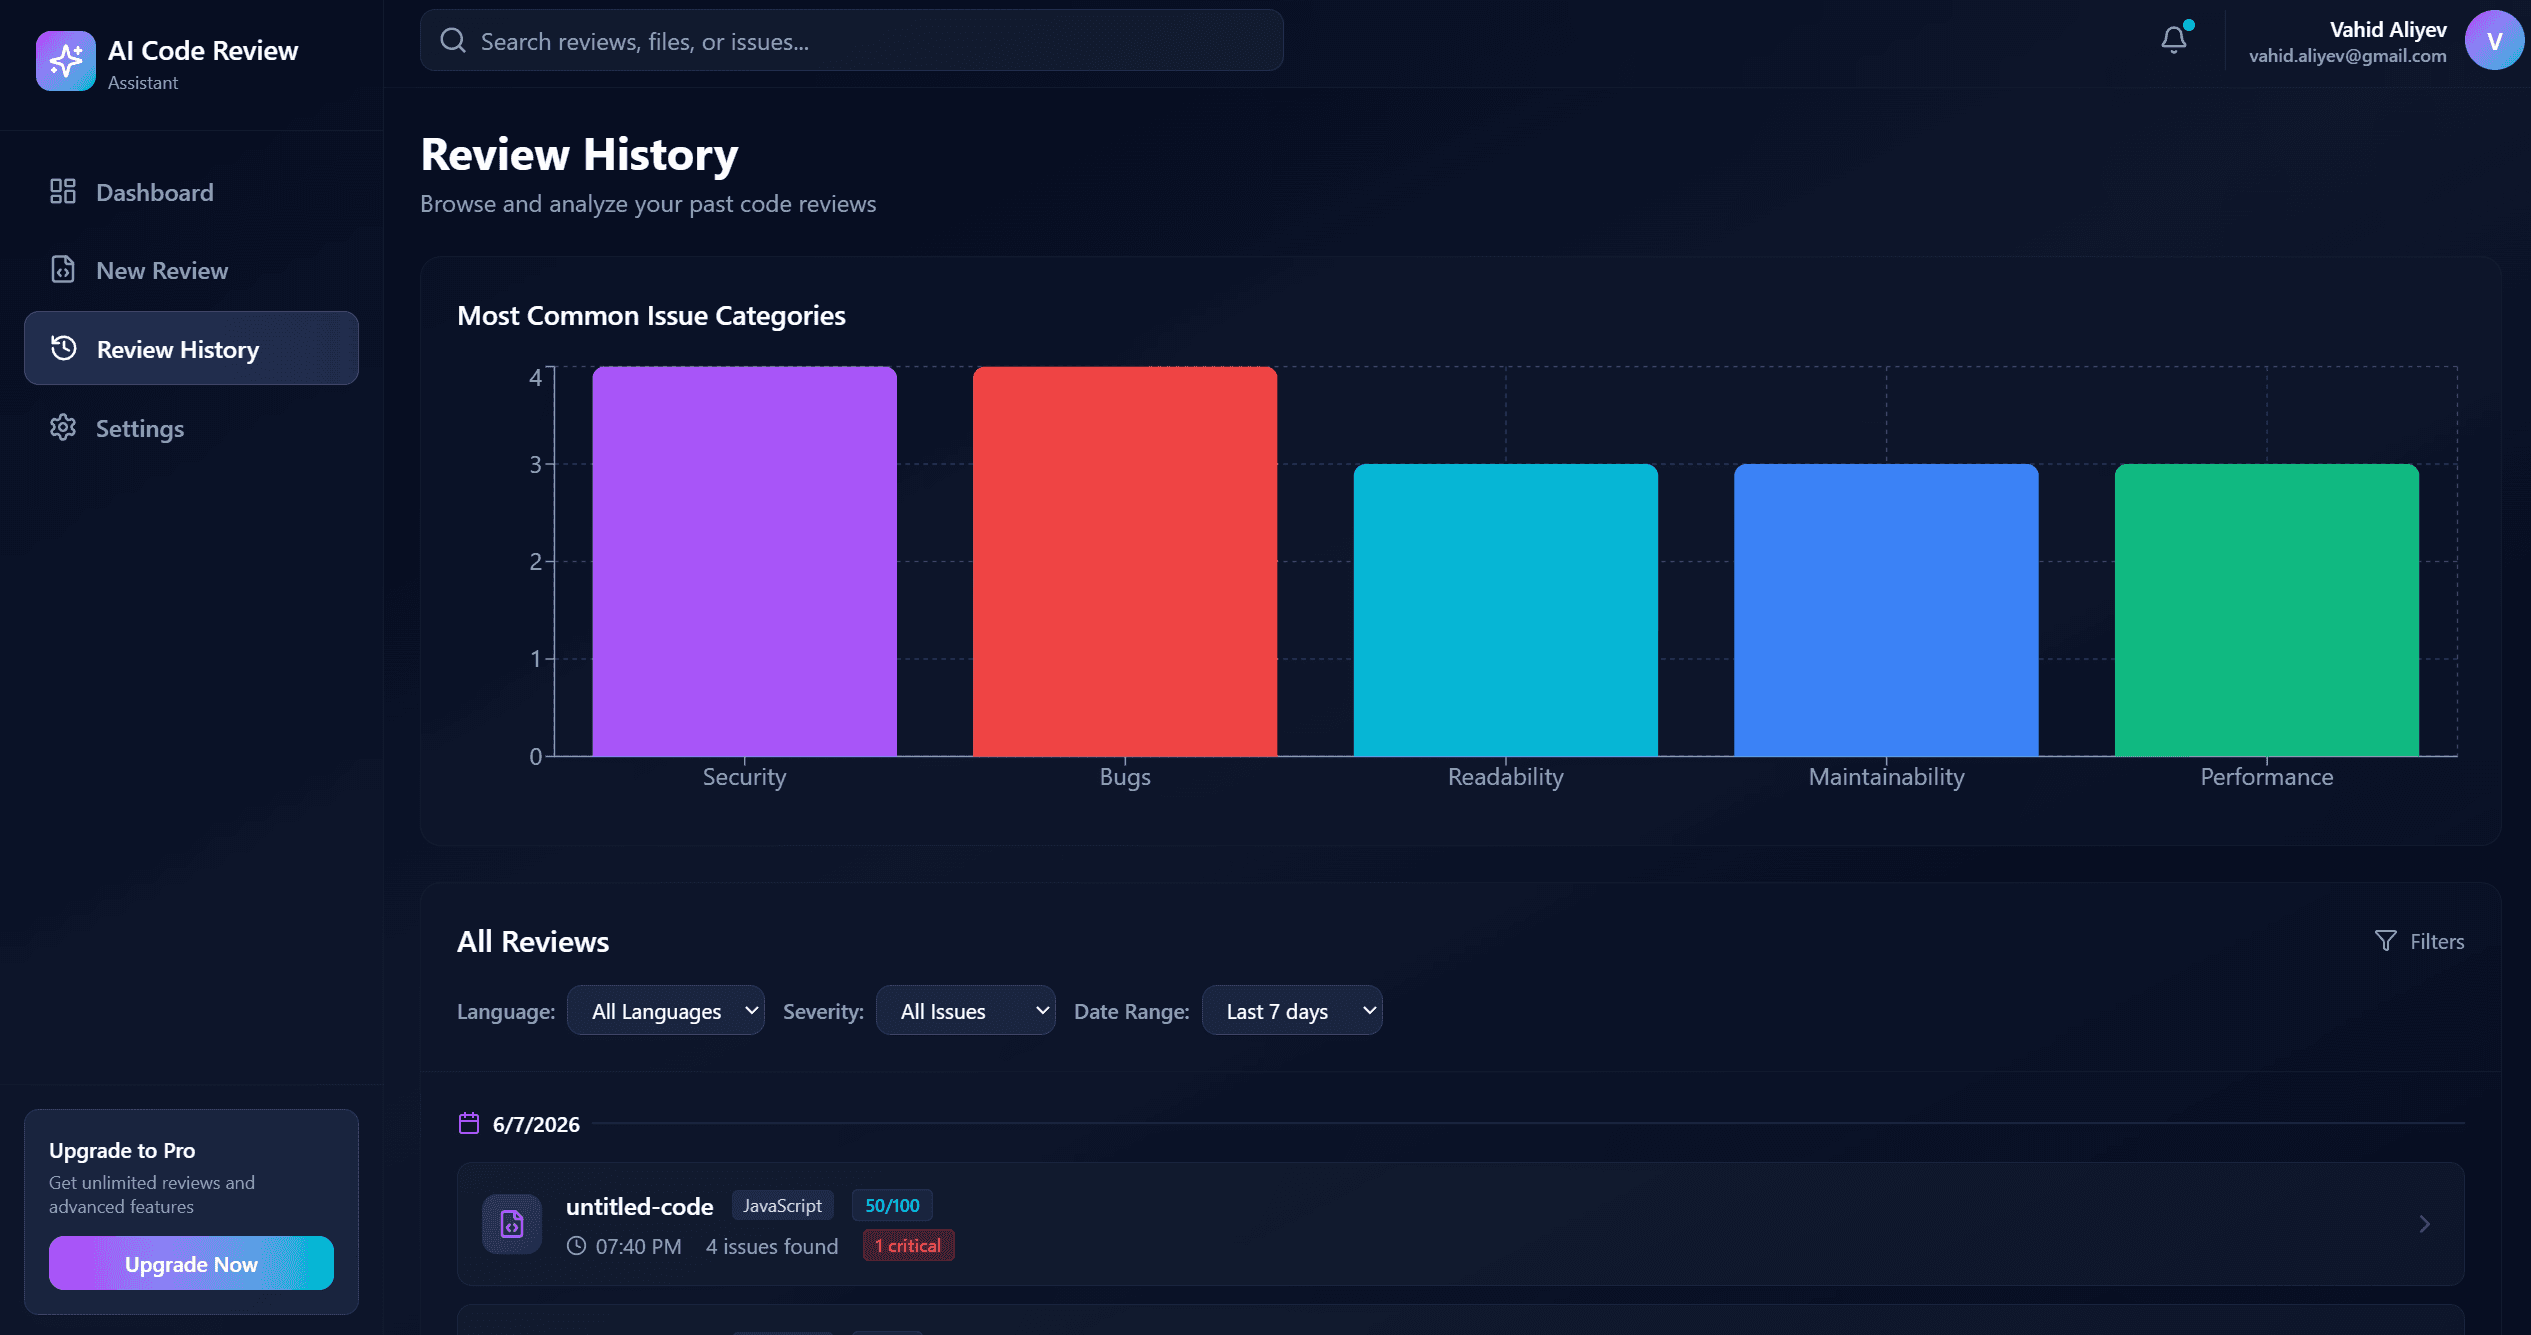
Task: Click the '4 issues found' text
Action: [x=772, y=1246]
